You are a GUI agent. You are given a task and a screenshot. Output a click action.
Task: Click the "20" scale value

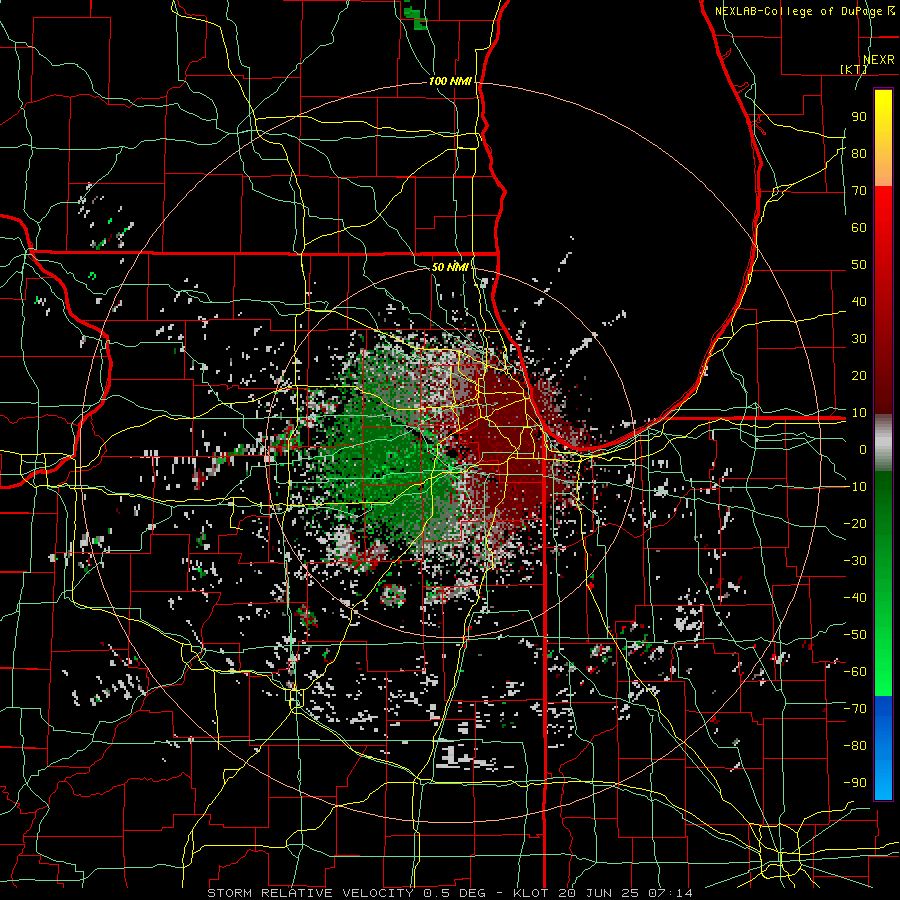click(x=859, y=375)
